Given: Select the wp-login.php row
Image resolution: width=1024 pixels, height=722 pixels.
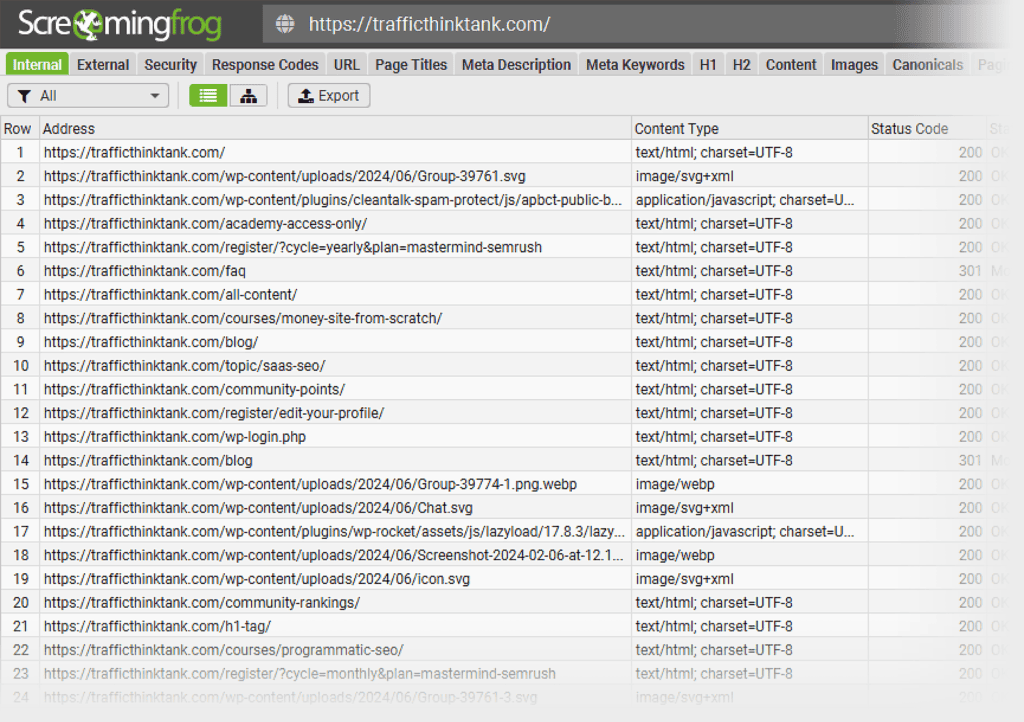Looking at the screenshot, I should tap(175, 437).
